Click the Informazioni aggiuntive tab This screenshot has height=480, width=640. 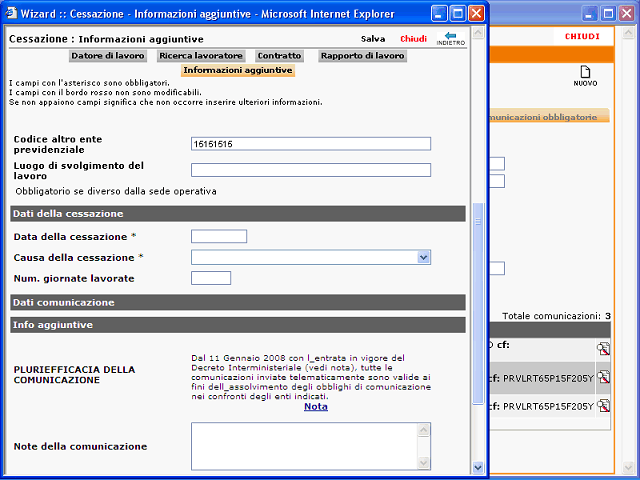[238, 70]
